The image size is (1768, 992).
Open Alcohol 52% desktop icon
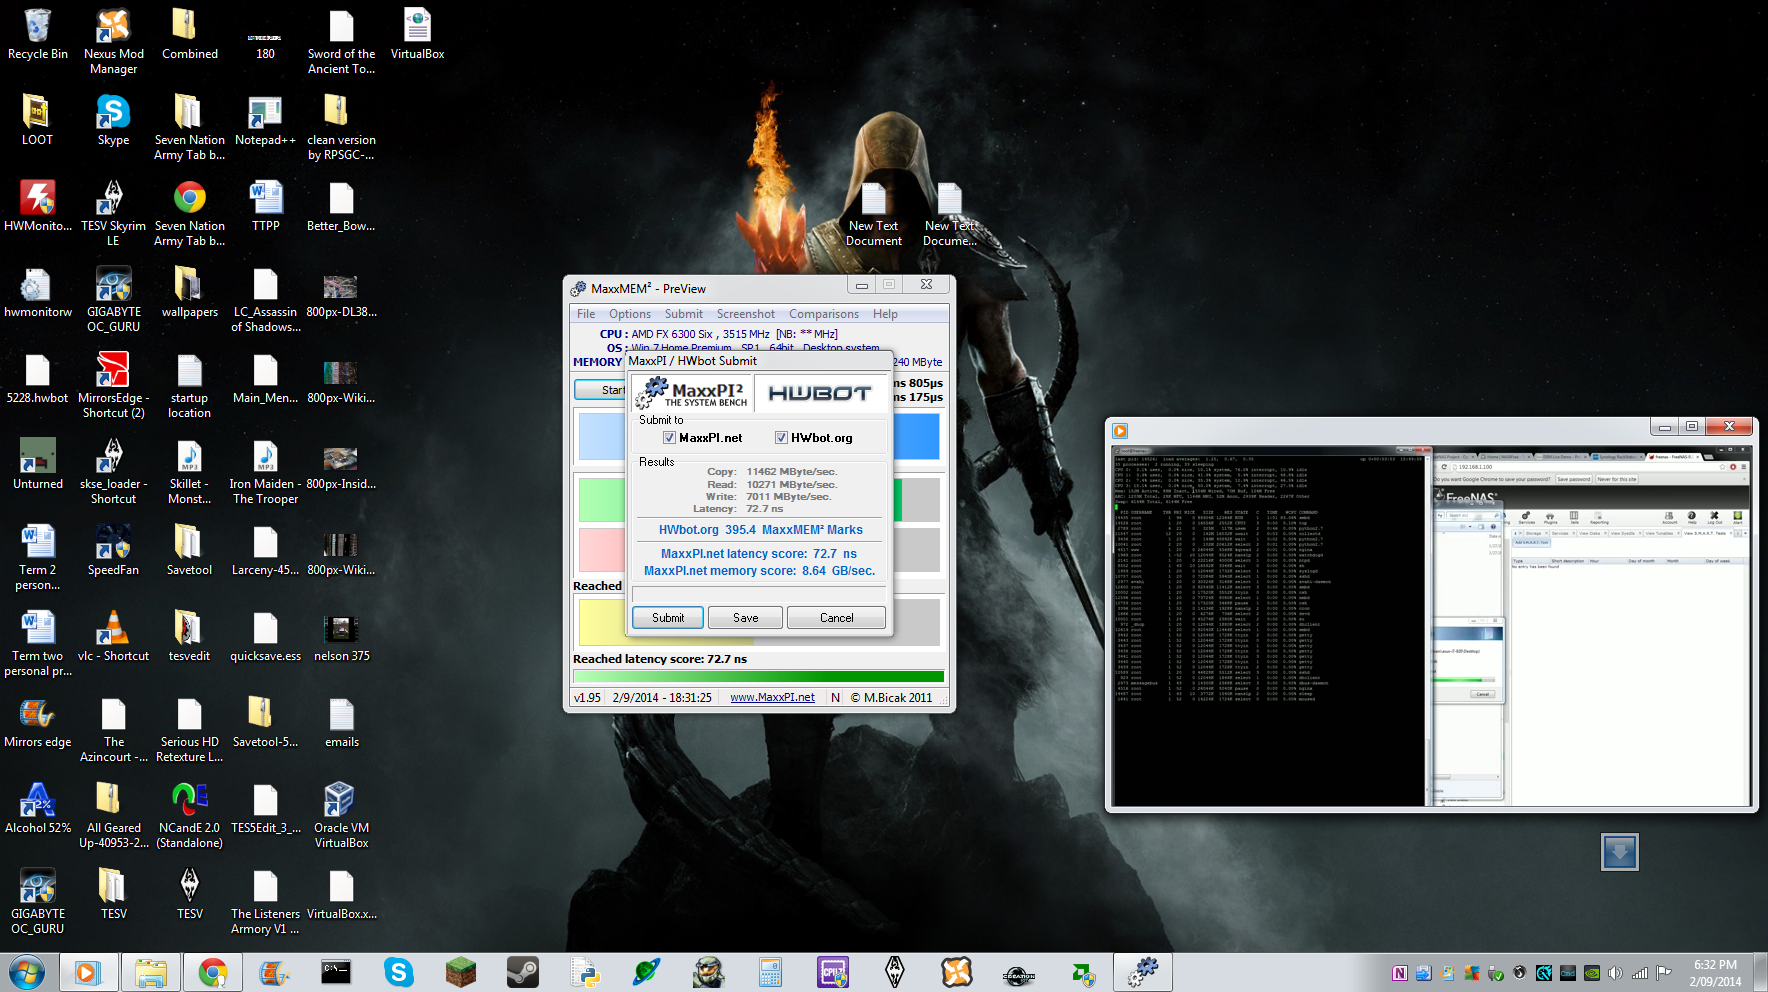38,808
